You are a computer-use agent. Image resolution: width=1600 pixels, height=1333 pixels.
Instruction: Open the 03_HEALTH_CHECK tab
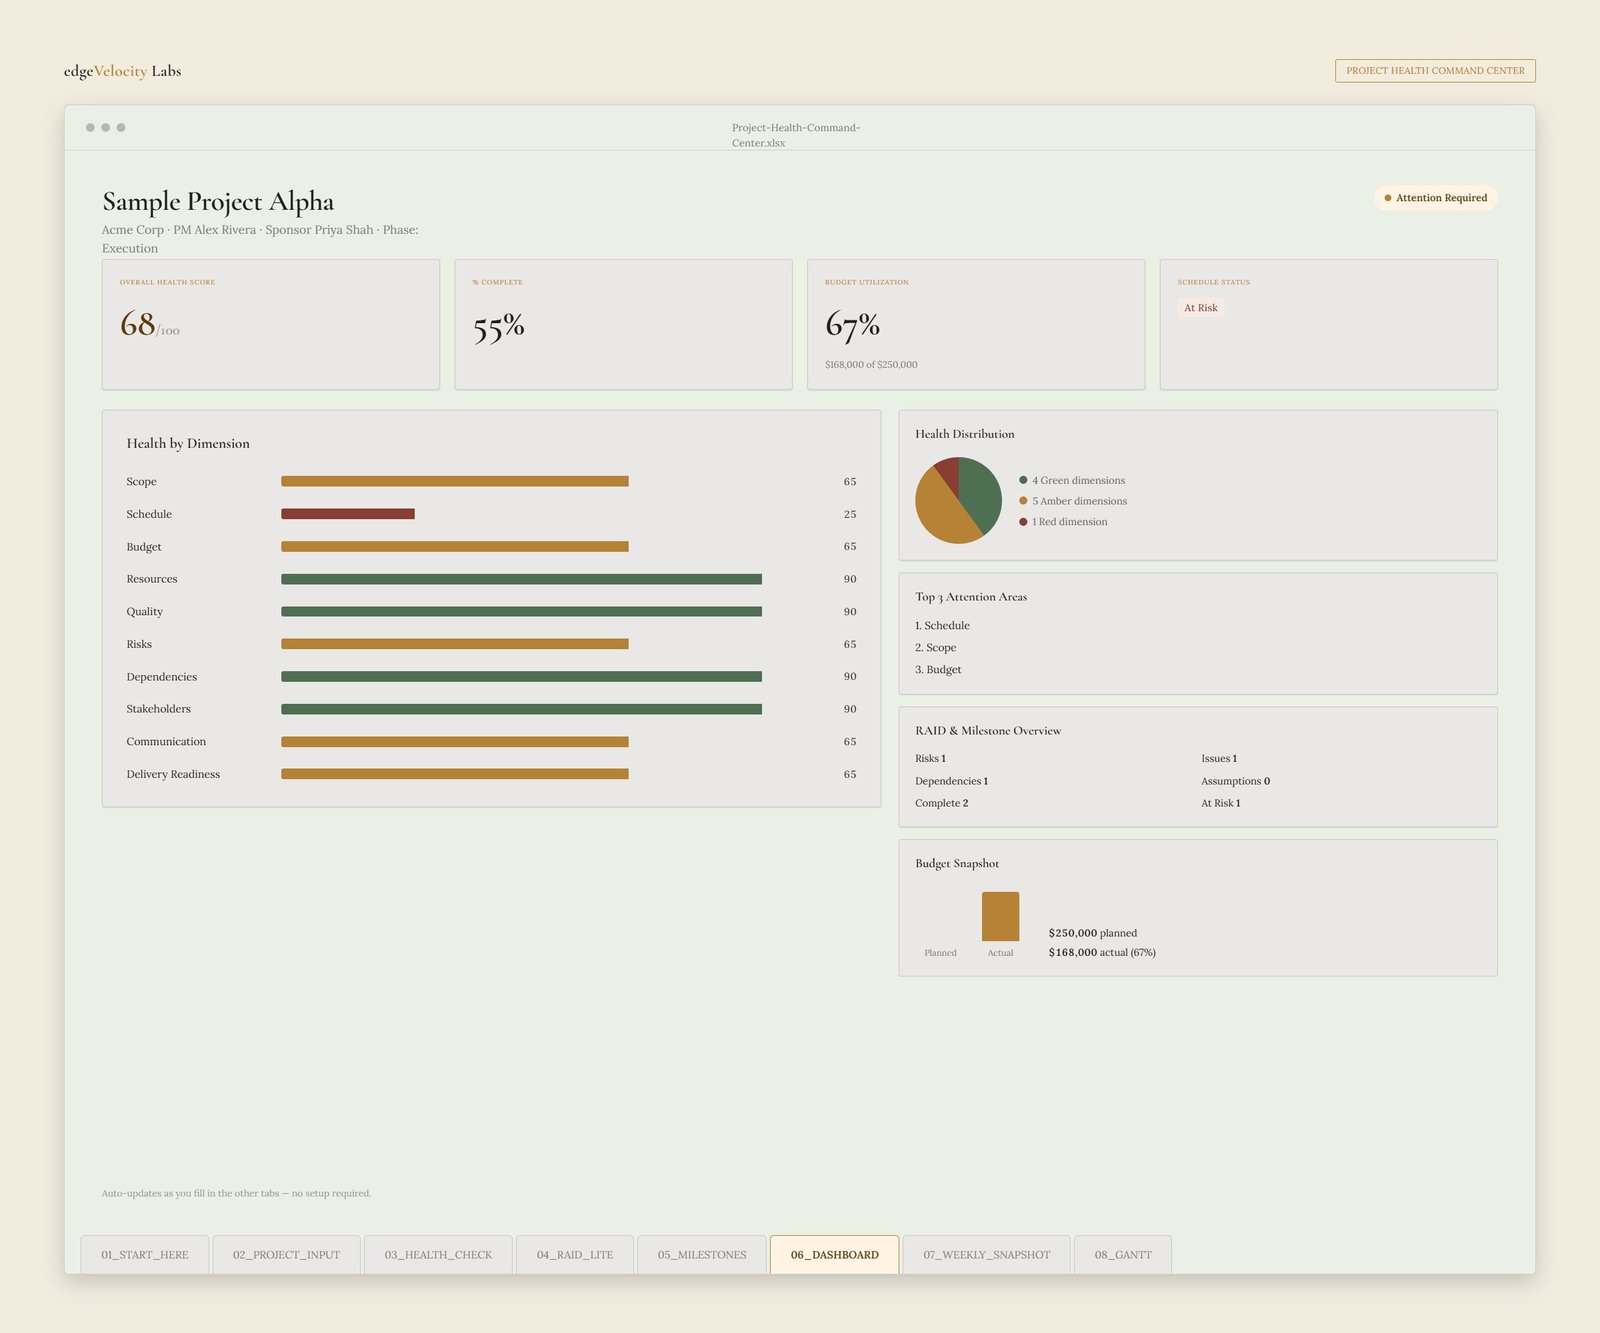coord(438,1254)
